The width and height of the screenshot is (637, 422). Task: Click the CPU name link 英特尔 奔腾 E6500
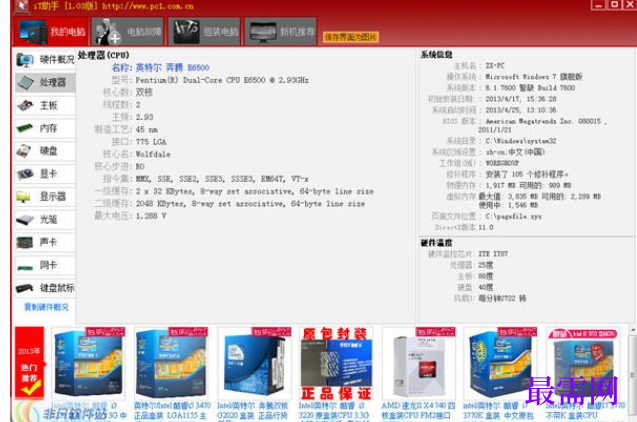[x=172, y=67]
